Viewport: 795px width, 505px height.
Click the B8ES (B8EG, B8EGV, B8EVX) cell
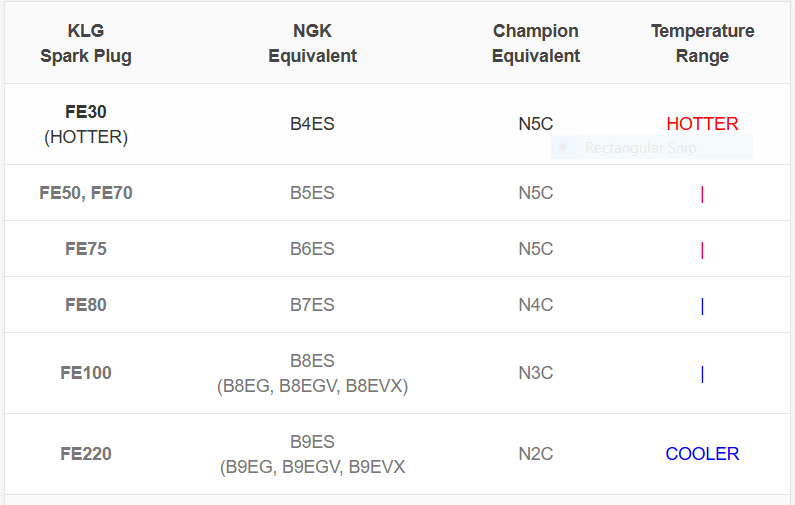[x=312, y=373]
